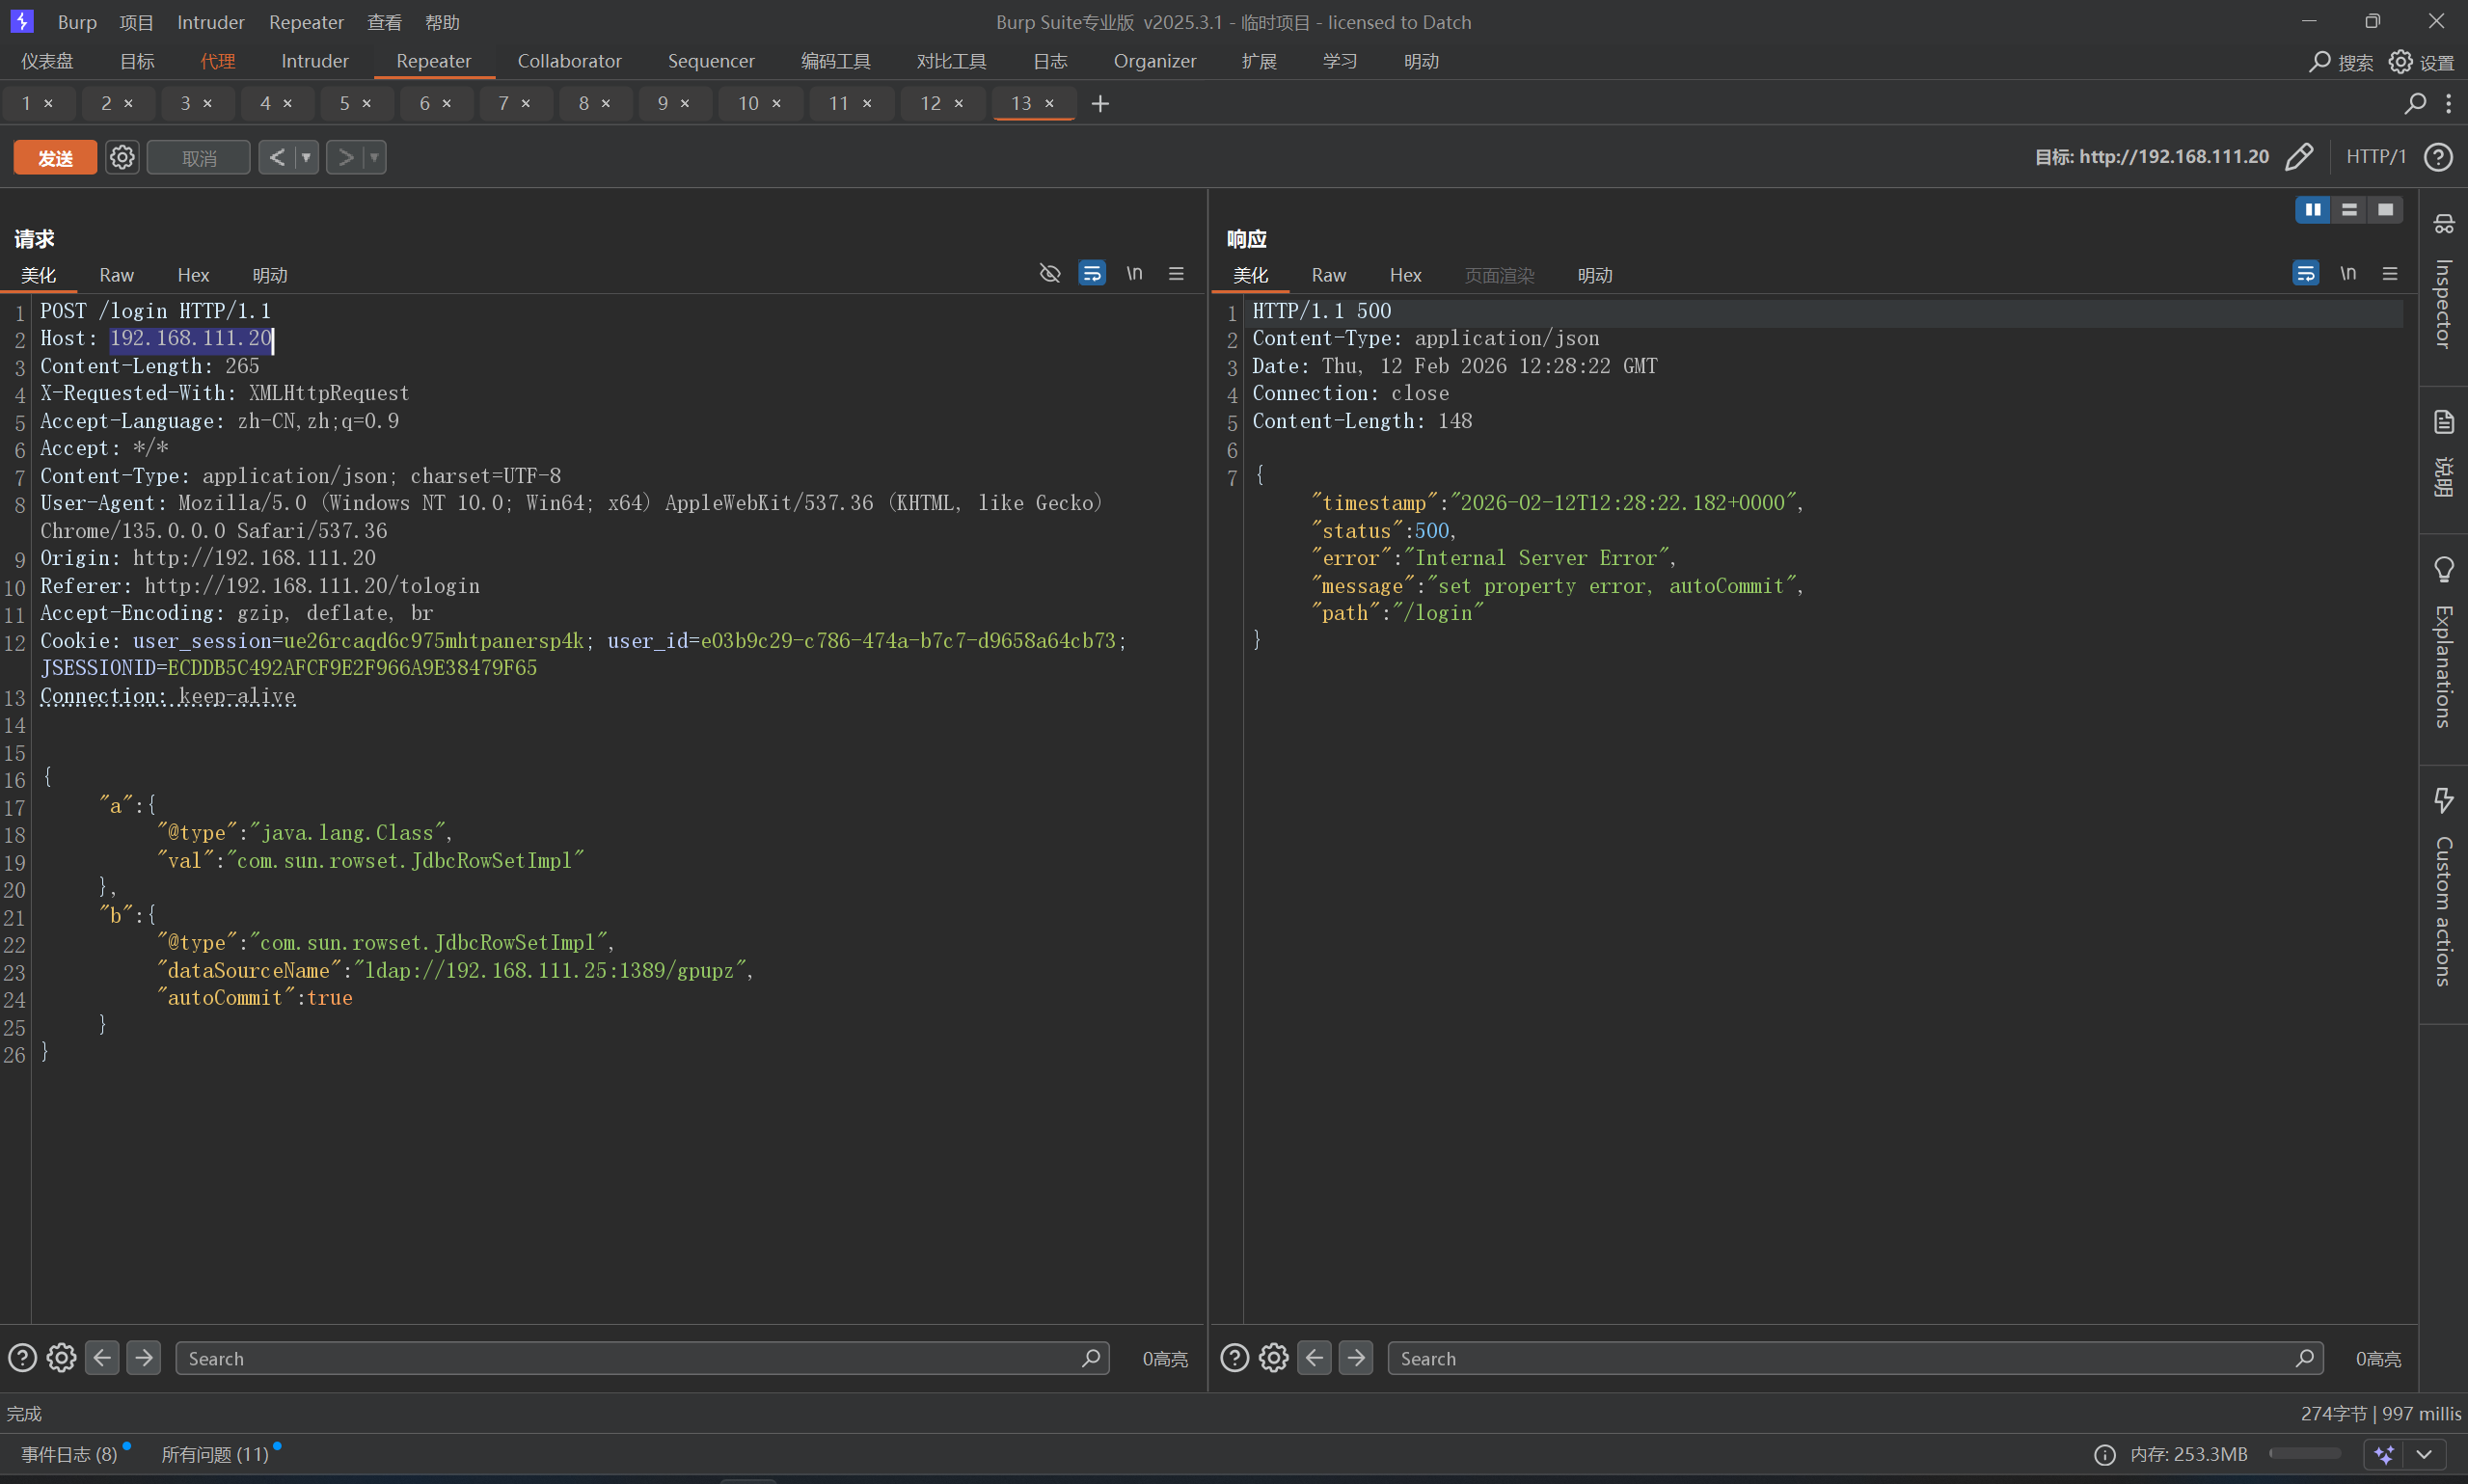
Task: Expand the previous request history dropdown arrow
Action: 306,157
